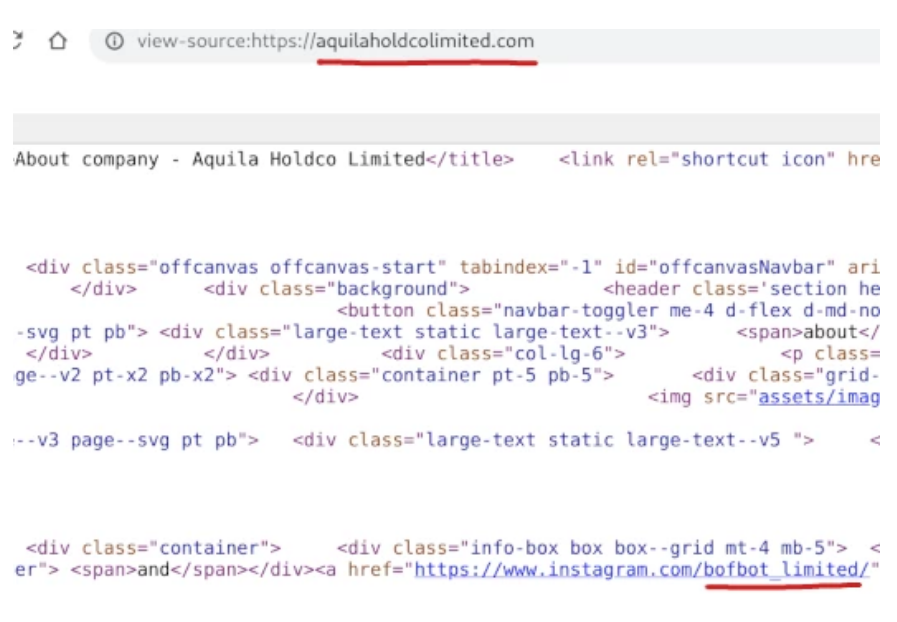The height and width of the screenshot is (622, 897).
Task: Click the 'navbar-toggler me-4 d-flex' button class text
Action: click(646, 311)
